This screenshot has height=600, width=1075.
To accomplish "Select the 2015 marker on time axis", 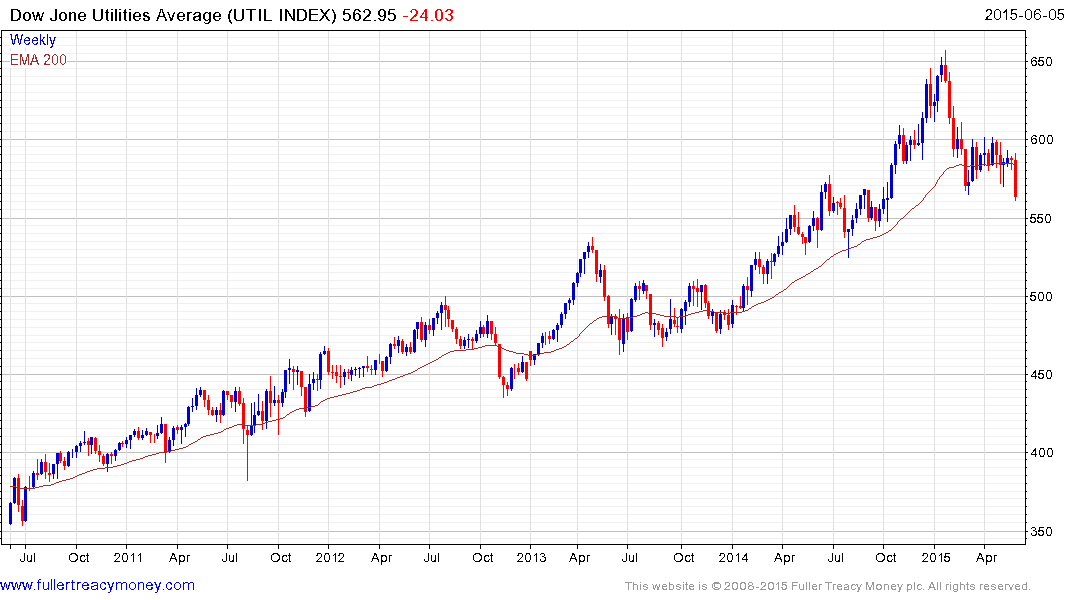I will 935,557.
